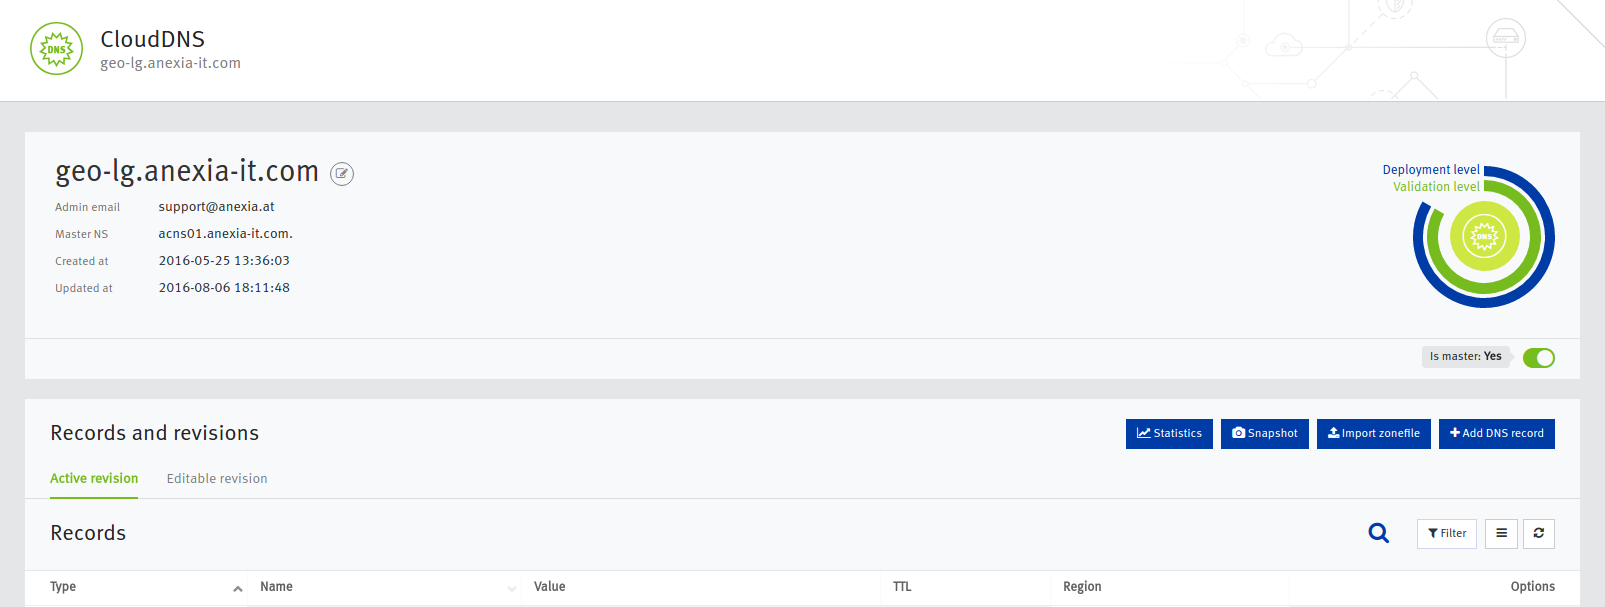
Task: Open the records search magnifier icon
Action: (1379, 533)
